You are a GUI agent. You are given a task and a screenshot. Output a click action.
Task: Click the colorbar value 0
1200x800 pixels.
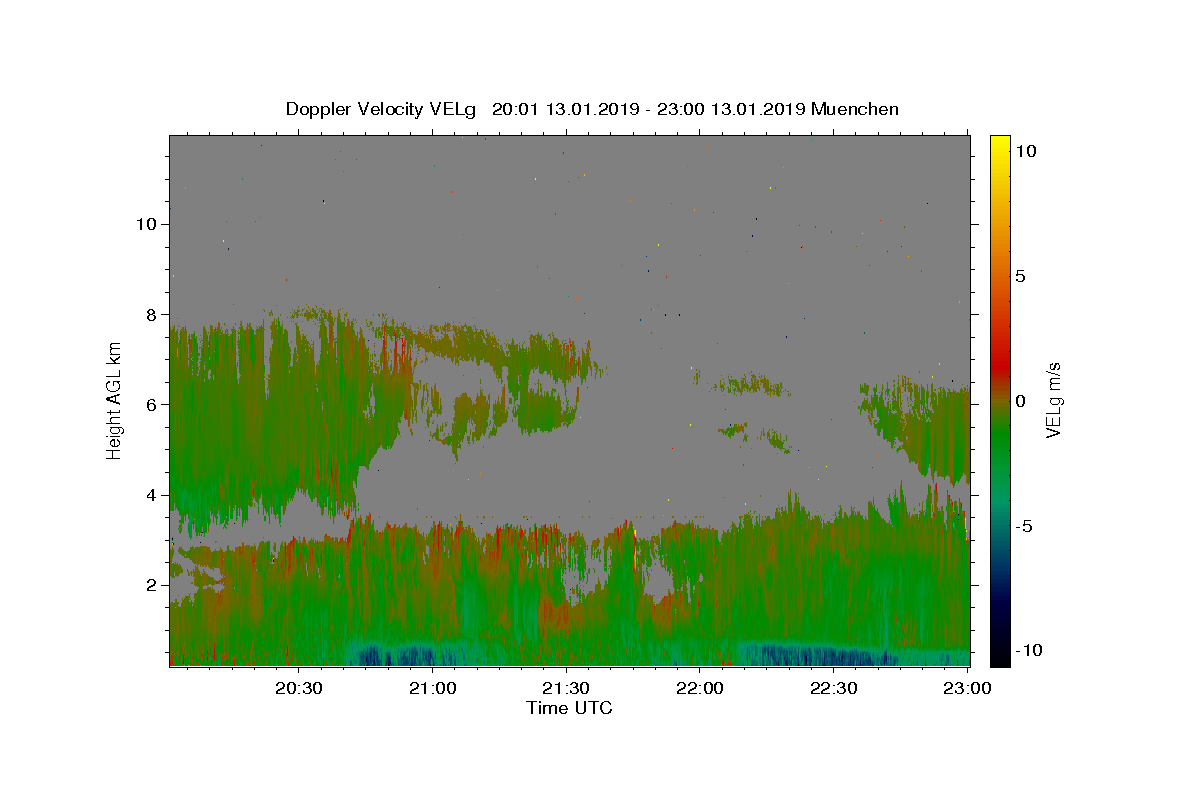1020,401
